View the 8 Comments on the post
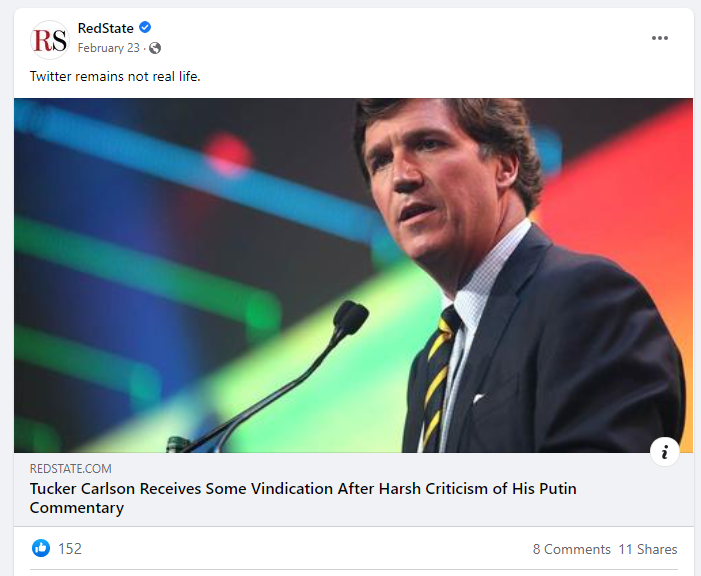Viewport: 701px width, 576px height. click(x=571, y=549)
